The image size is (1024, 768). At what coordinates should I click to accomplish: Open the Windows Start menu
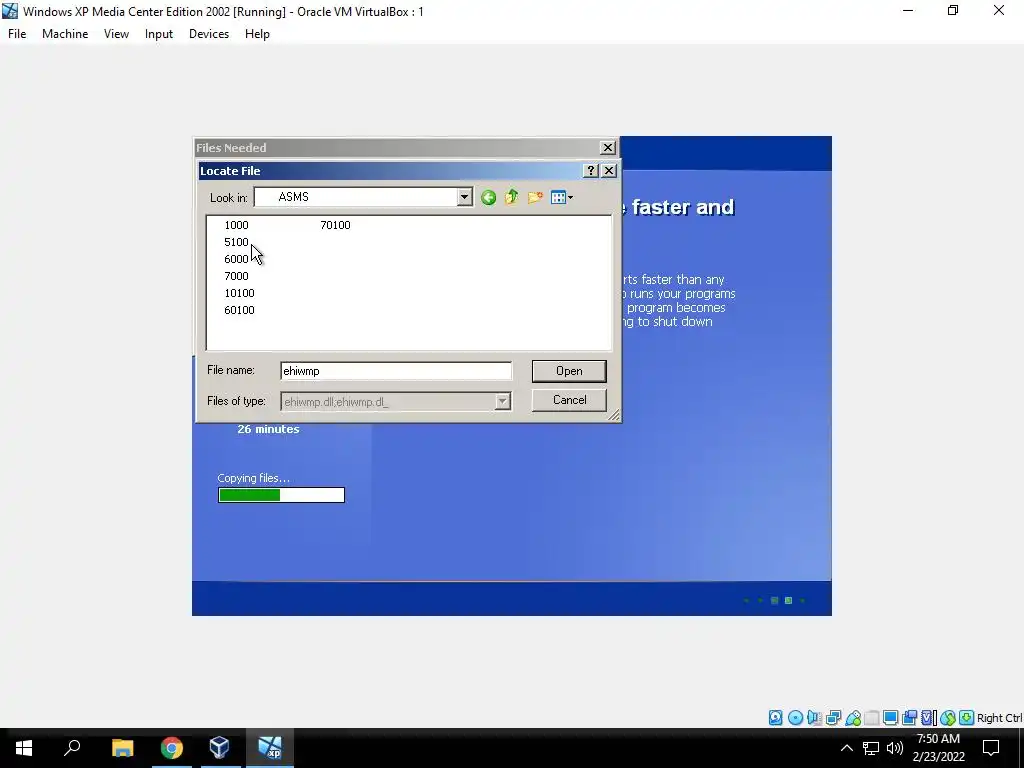[24, 748]
